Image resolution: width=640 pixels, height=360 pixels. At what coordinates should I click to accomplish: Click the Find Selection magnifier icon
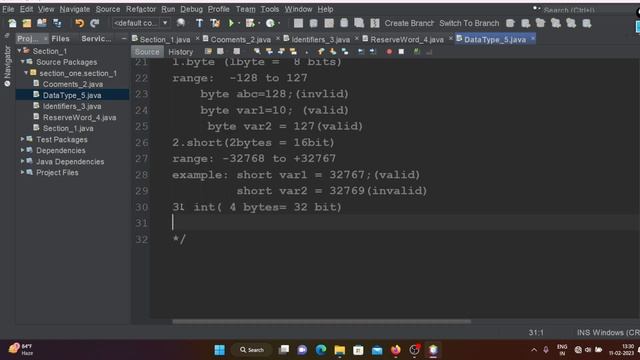[257, 51]
